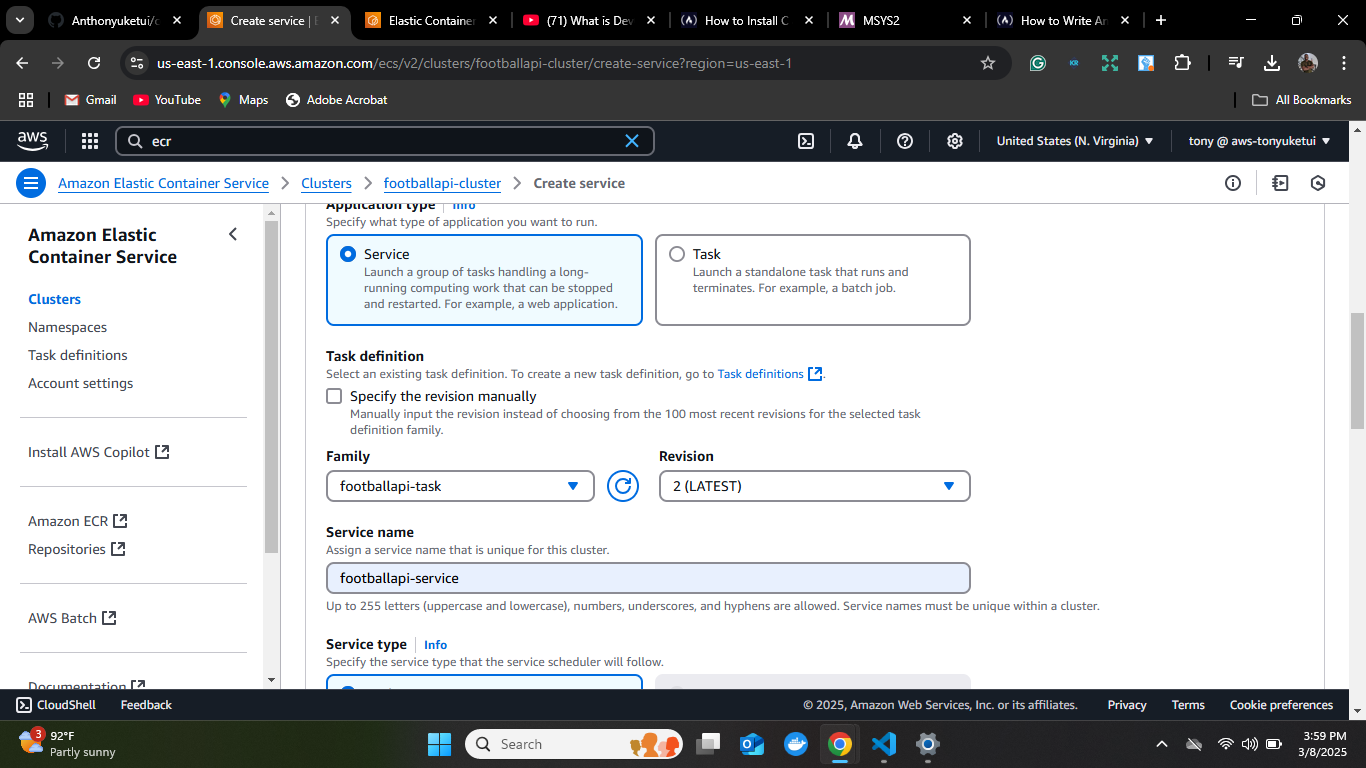Enable Specify the revision manually

coord(334,396)
